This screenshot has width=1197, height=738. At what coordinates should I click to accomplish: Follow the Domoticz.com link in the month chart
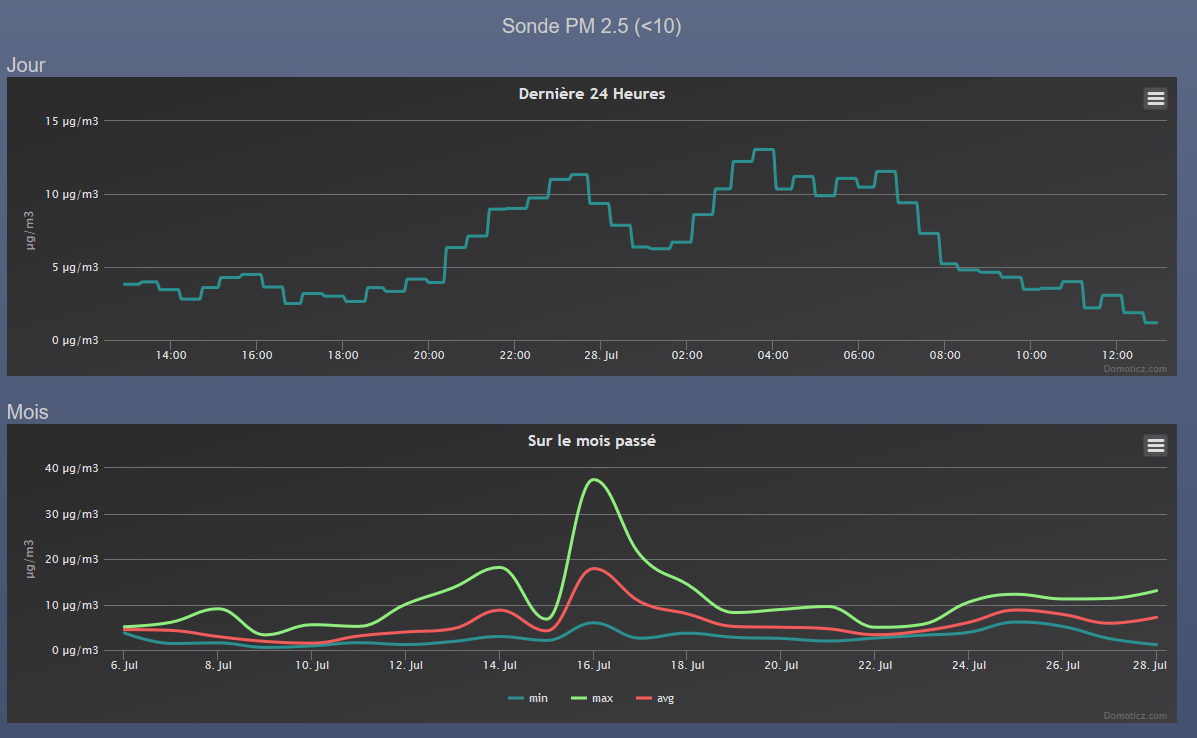click(x=1134, y=716)
